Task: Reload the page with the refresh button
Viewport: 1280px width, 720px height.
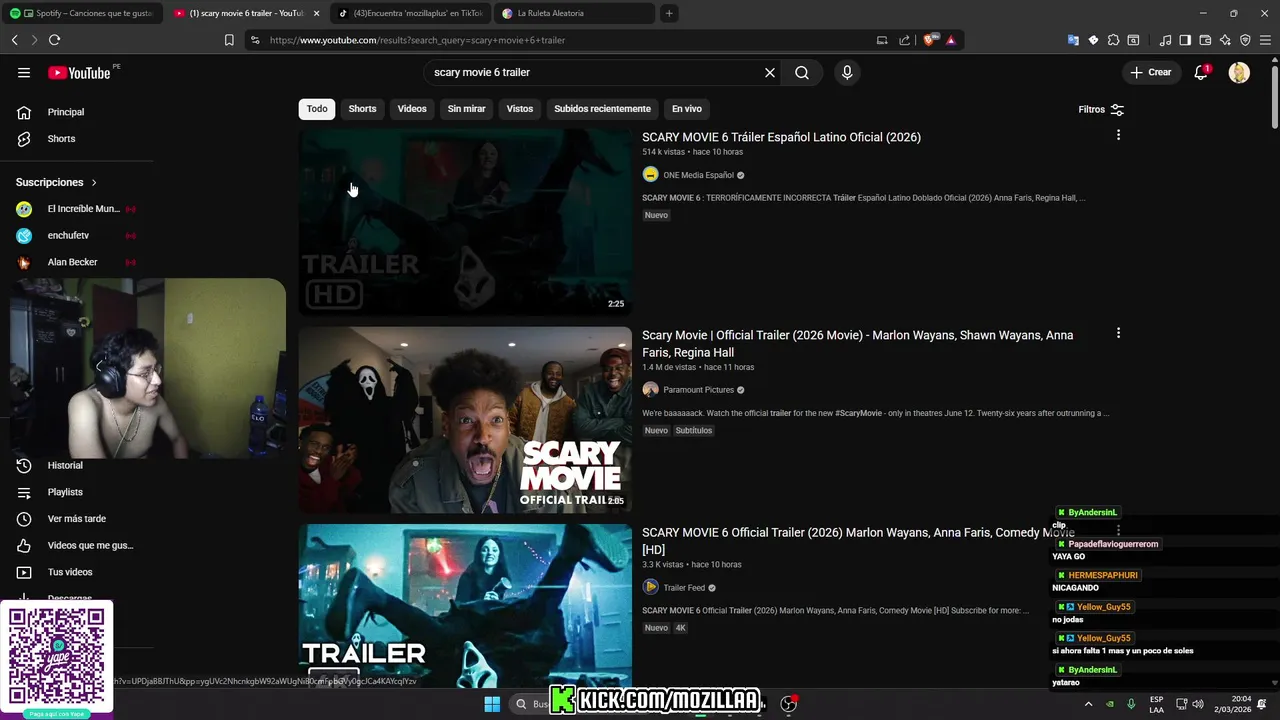Action: point(54,40)
